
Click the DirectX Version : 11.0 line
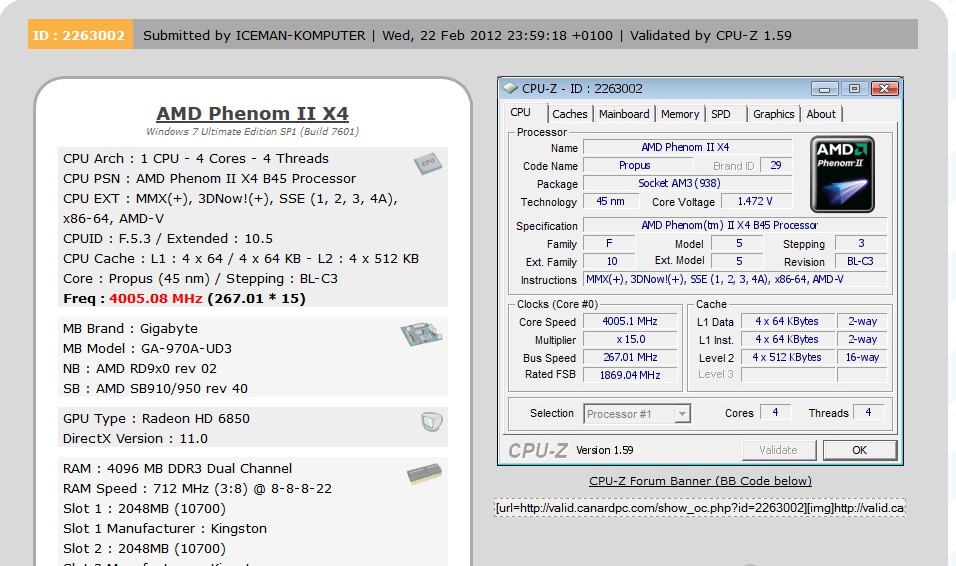[135, 439]
